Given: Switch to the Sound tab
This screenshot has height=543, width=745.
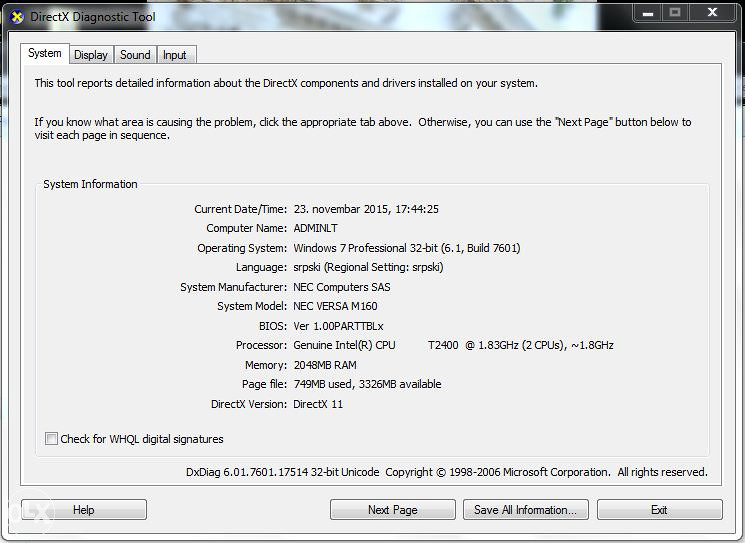Looking at the screenshot, I should 135,55.
